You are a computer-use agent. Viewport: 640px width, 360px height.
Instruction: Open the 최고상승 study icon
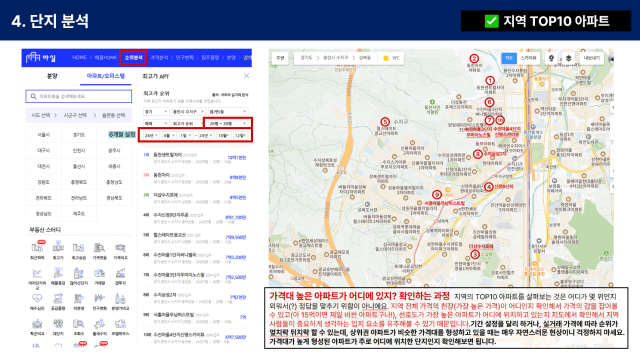[78, 250]
